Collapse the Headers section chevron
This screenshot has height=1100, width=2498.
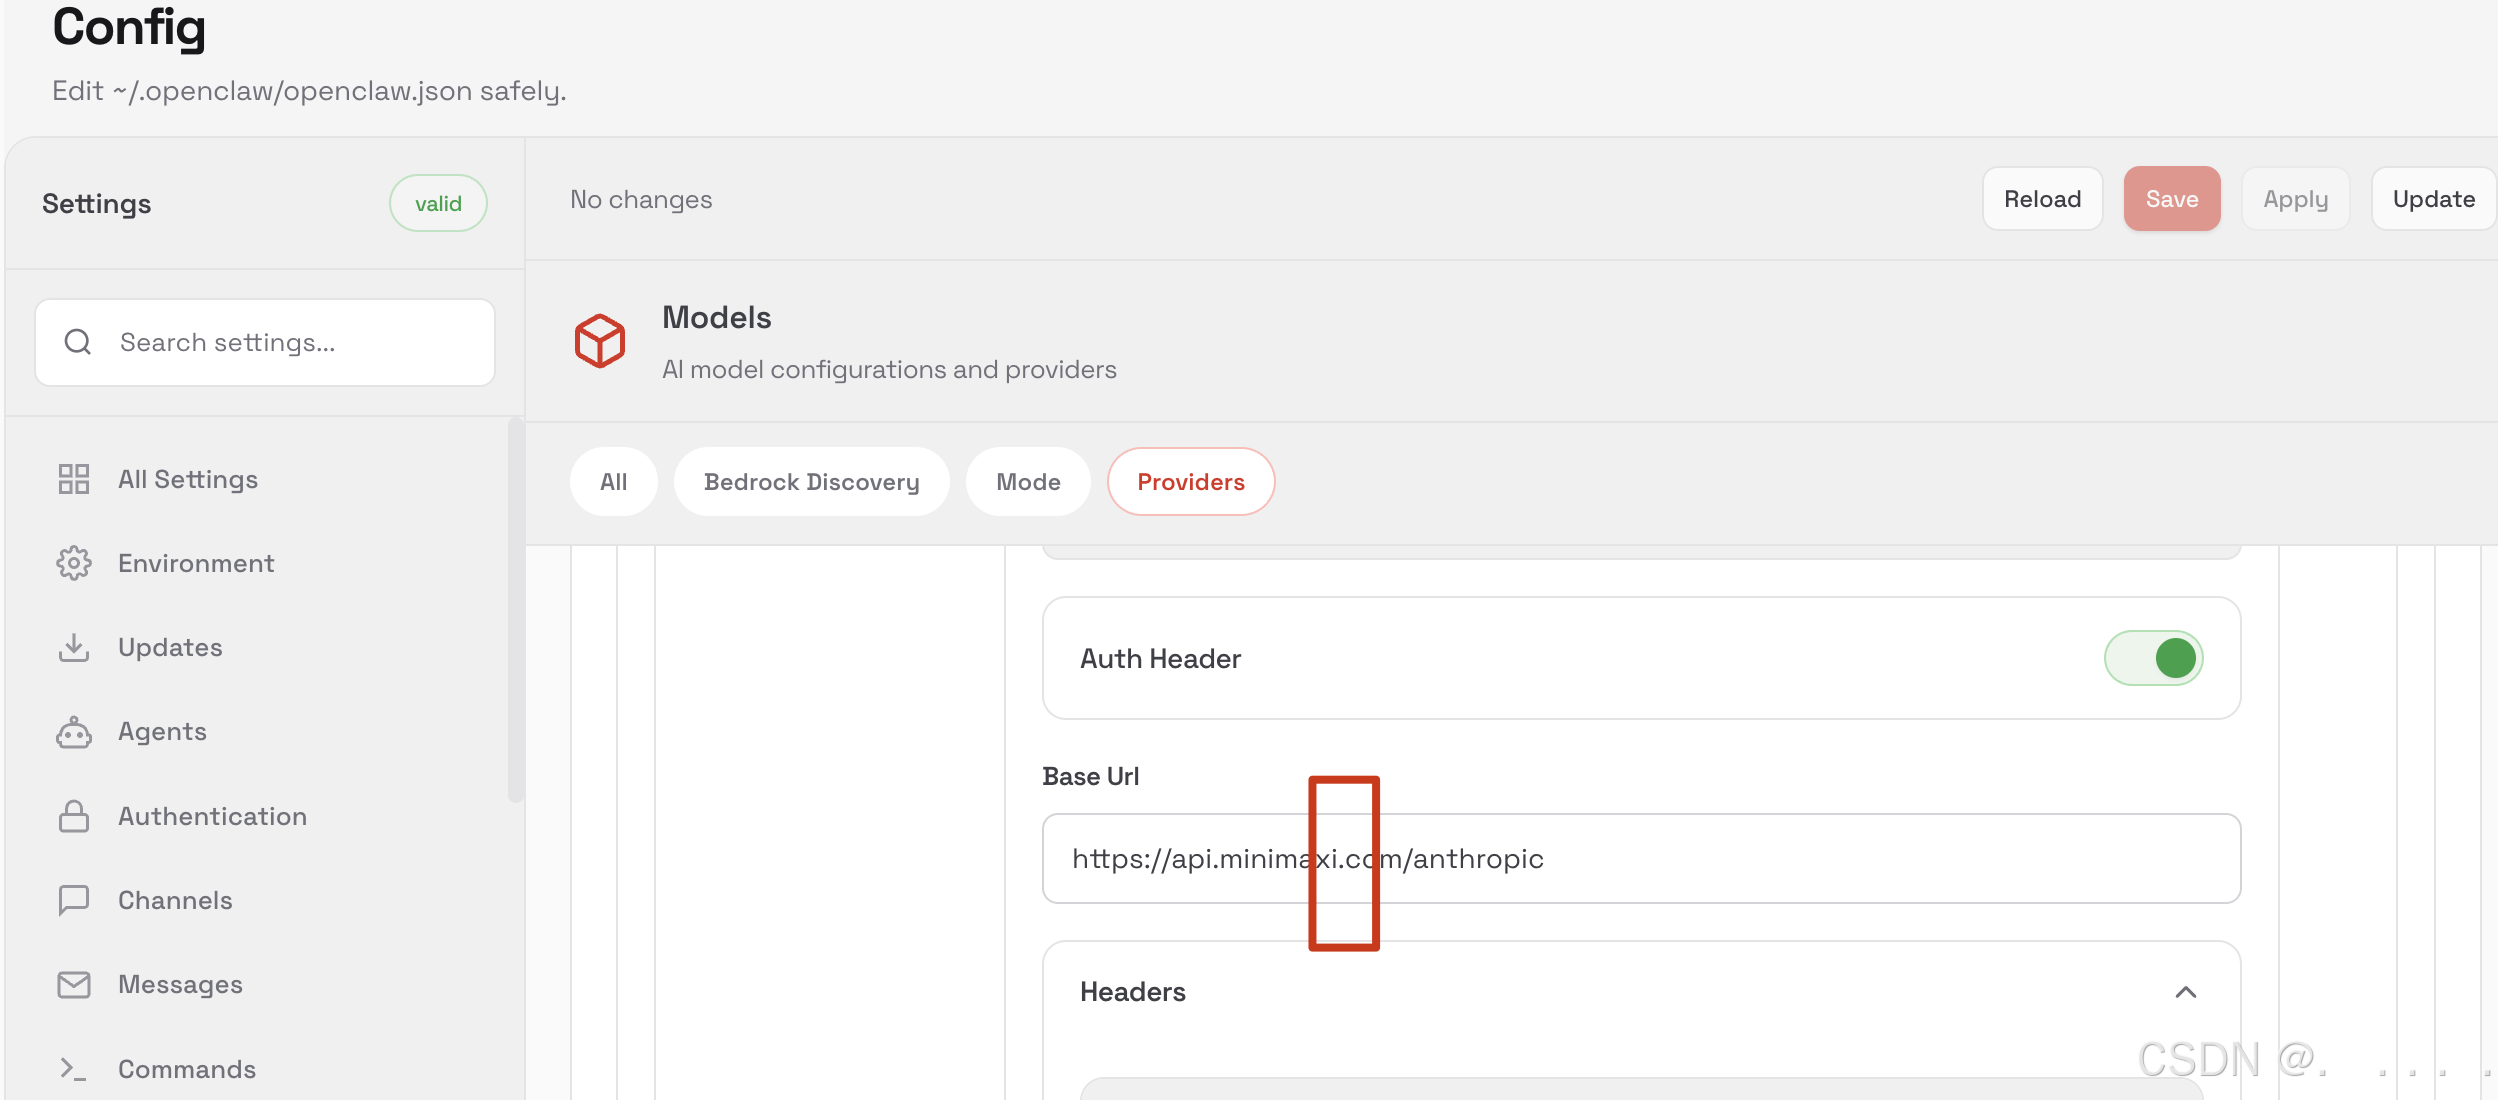click(2185, 992)
